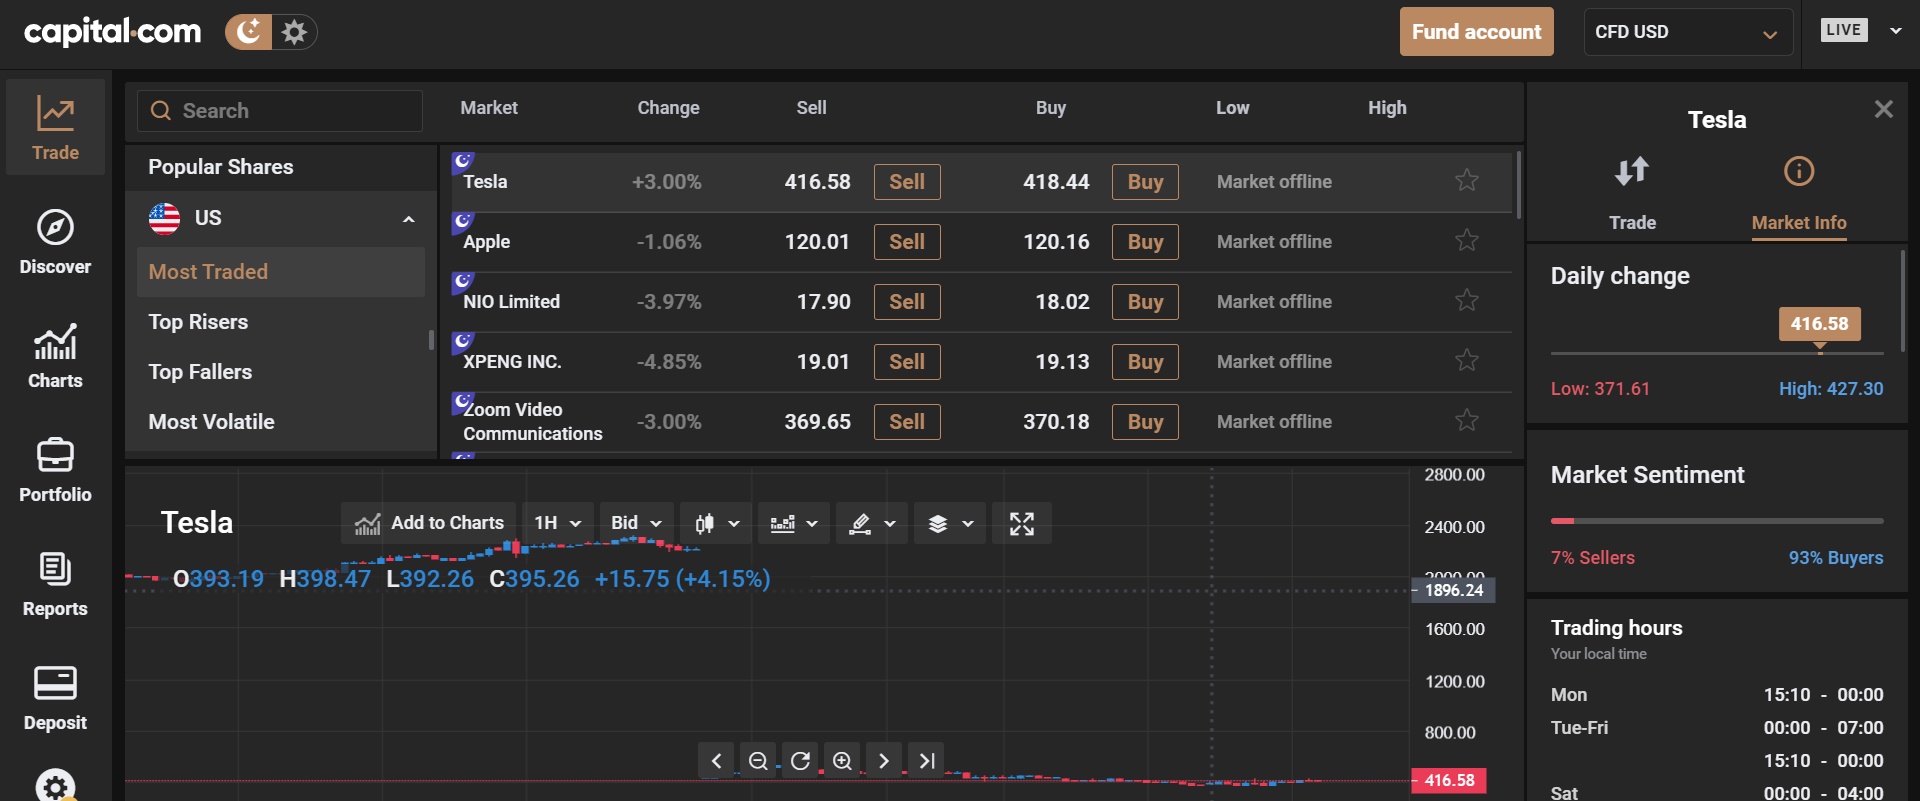This screenshot has width=1920, height=801.
Task: Close the Tesla info panel
Action: coord(1884,109)
